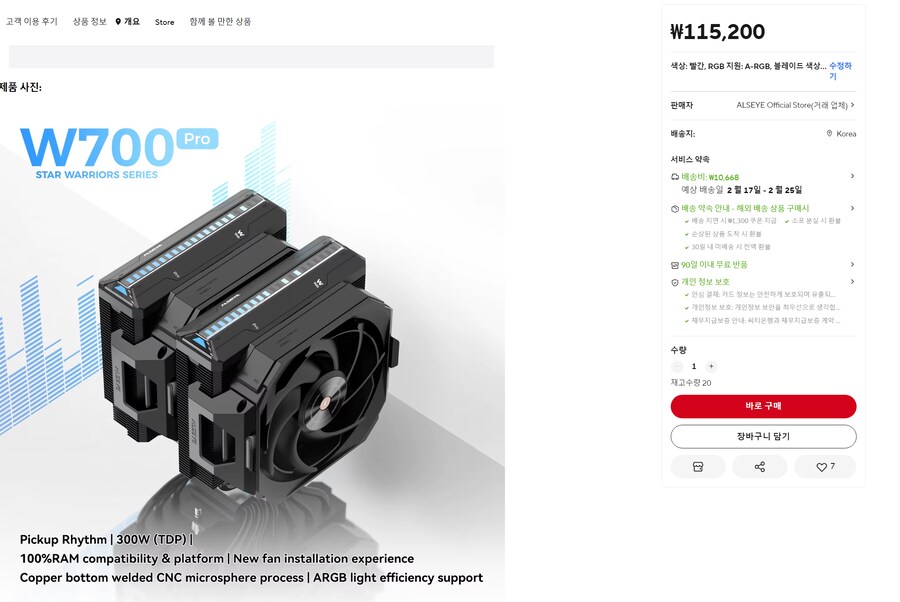
Task: Expand the 90일 이내 무료 반품 chevron
Action: coord(852,265)
